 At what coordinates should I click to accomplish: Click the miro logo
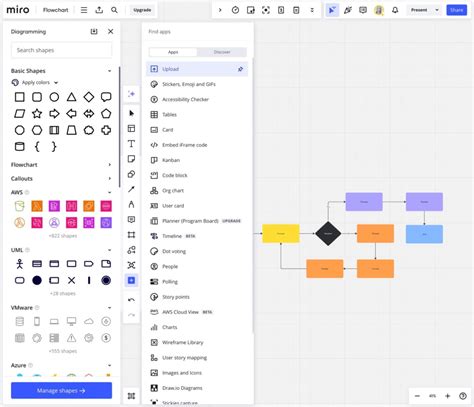[18, 10]
